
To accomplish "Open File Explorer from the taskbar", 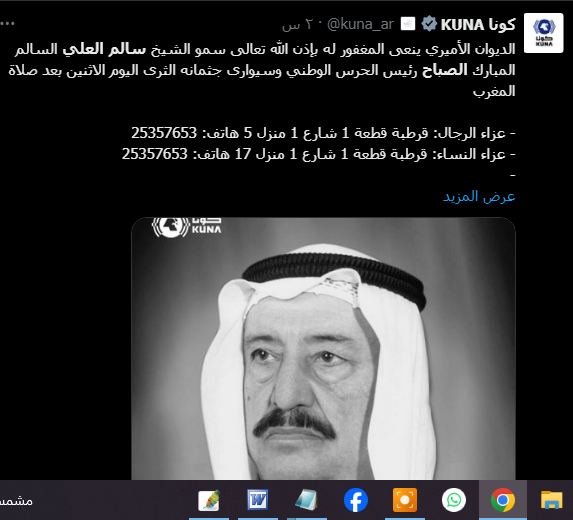I will pyautogui.click(x=551, y=500).
